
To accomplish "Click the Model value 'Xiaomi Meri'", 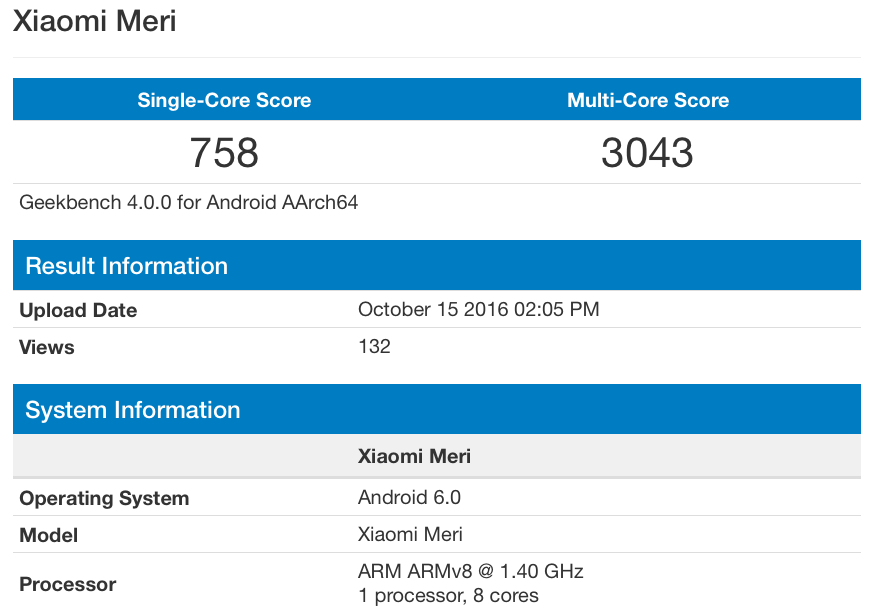I will click(x=410, y=534).
